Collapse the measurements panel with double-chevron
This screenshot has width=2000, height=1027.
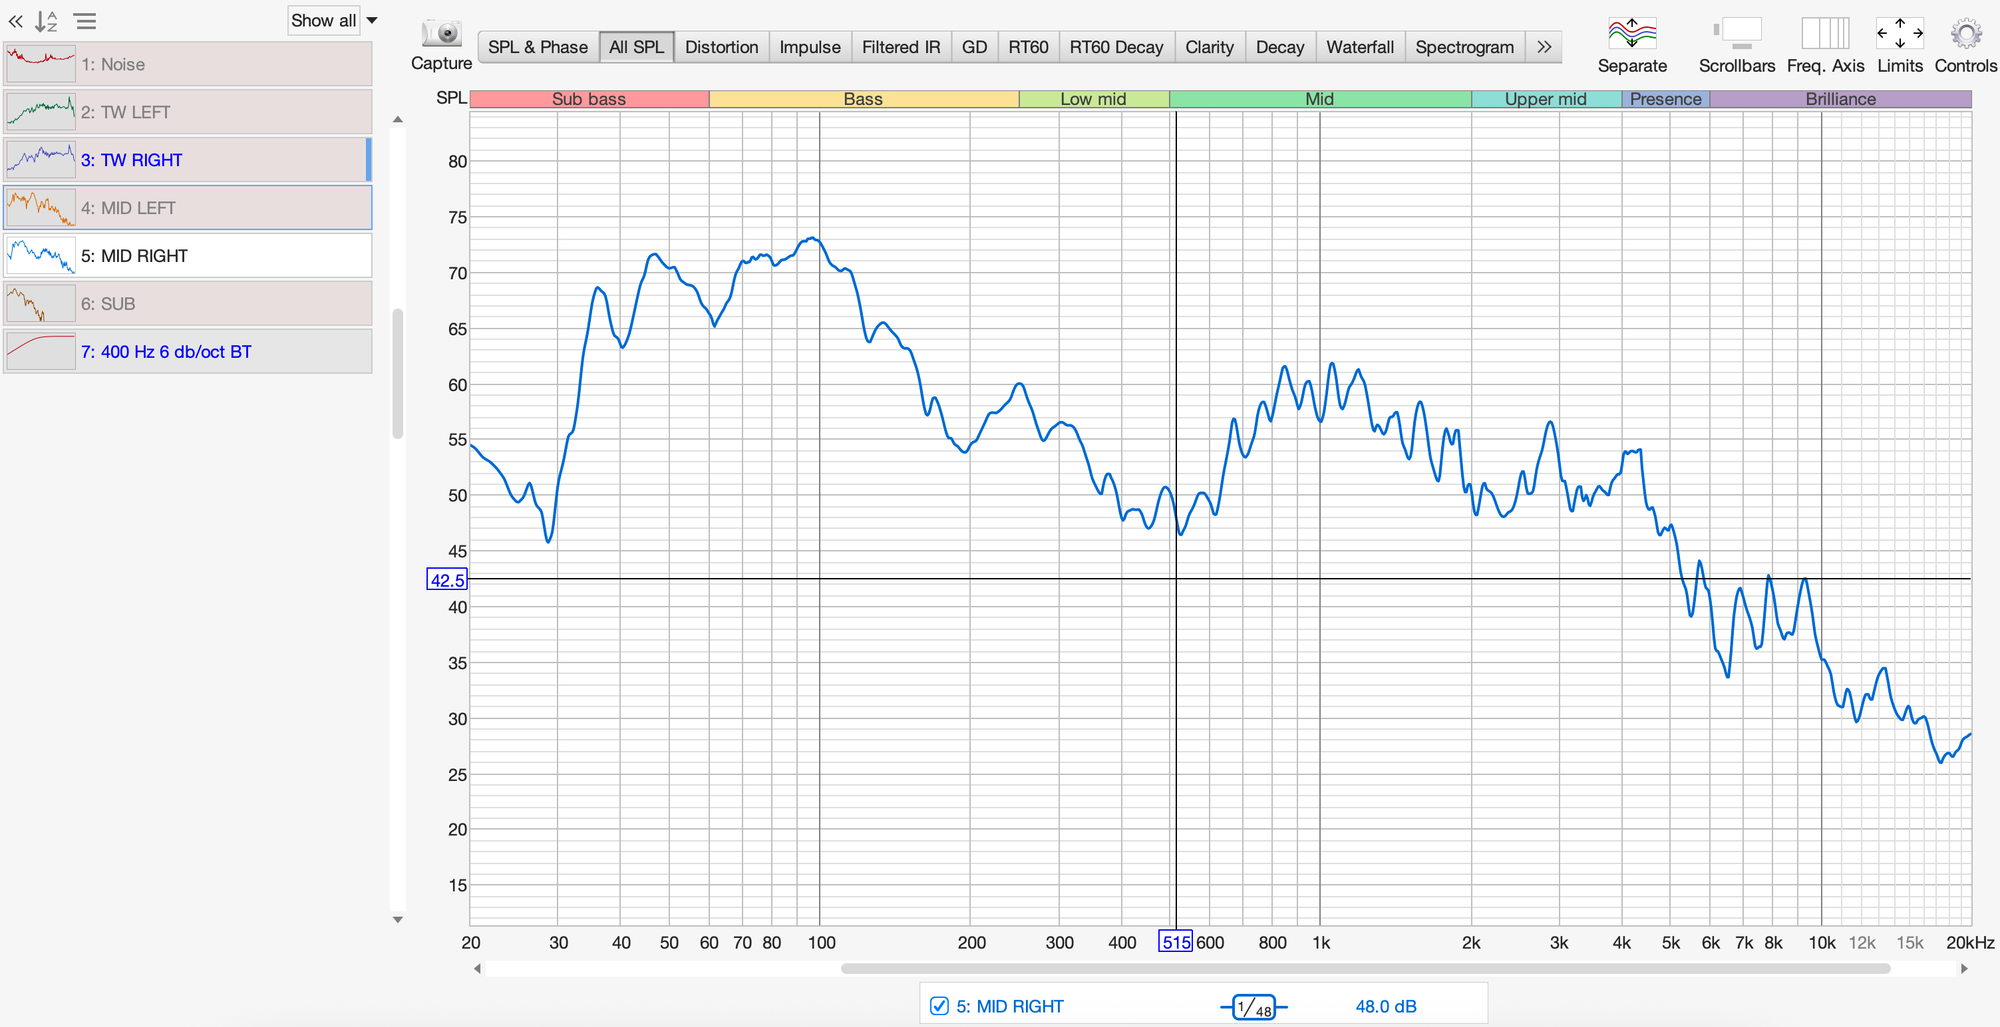point(16,21)
